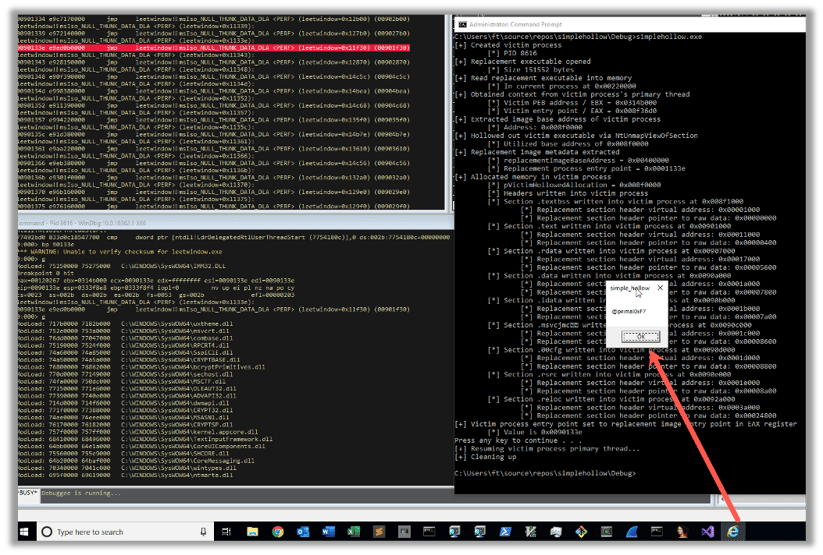Open Microsoft Word from the taskbar

328,532
